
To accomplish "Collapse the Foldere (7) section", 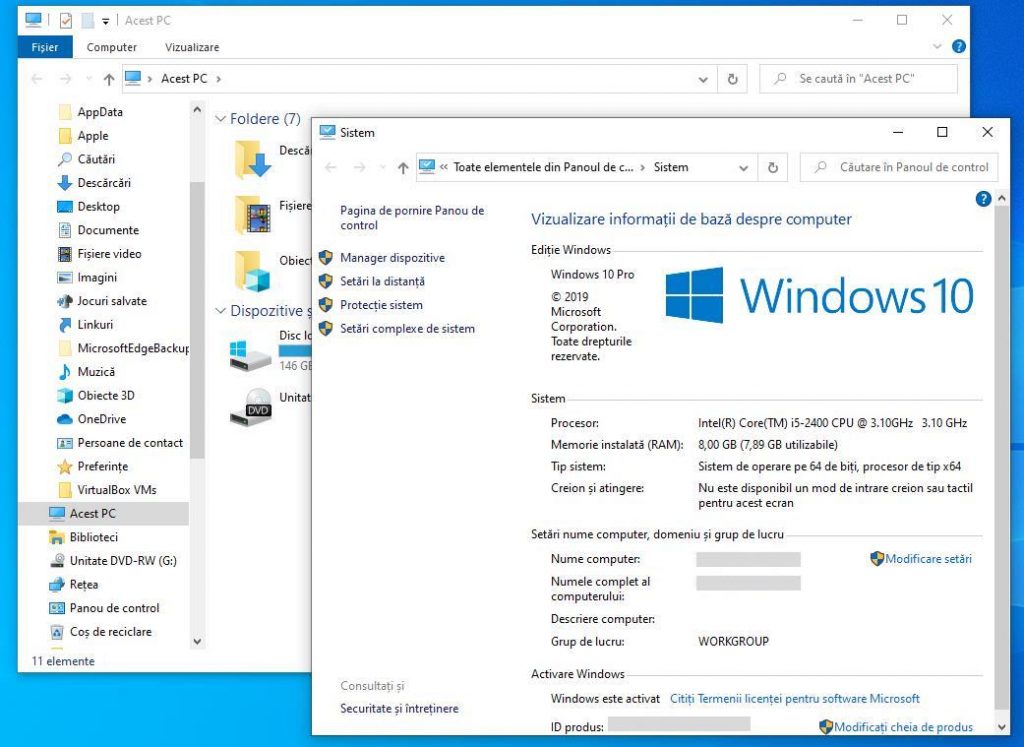I will coord(220,118).
